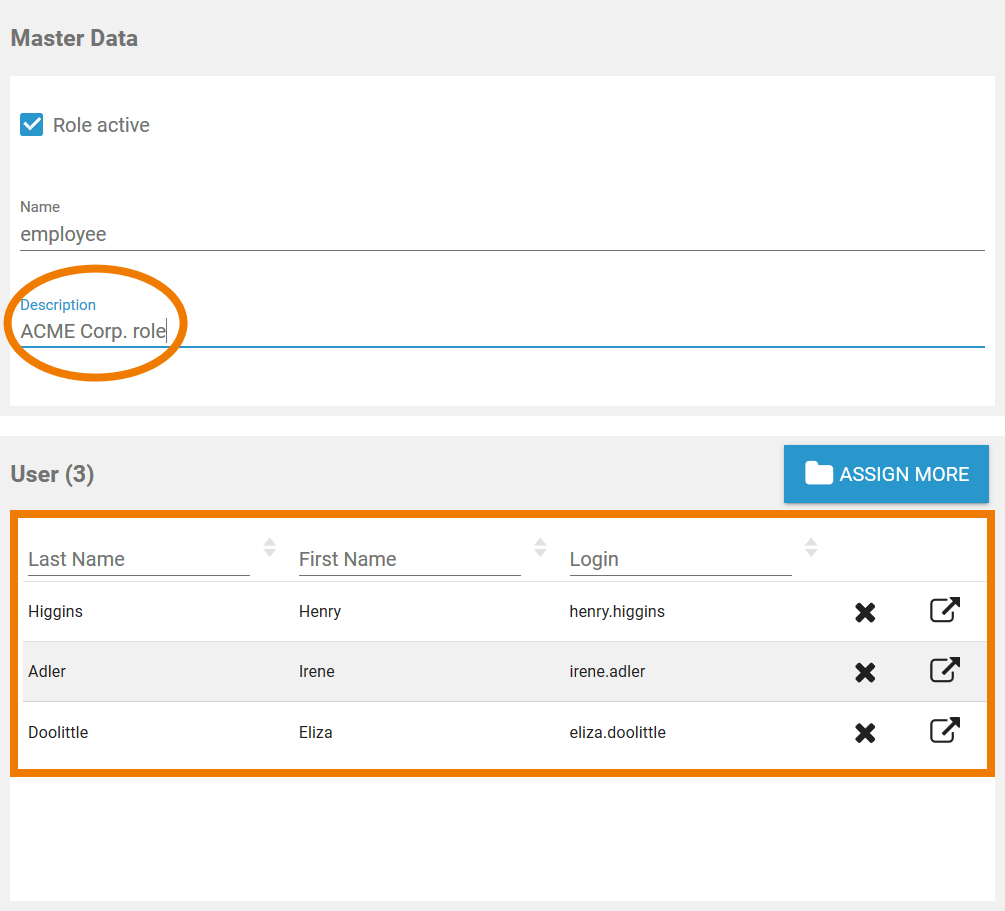Screen dimensions: 1005x911
Task: Sort users by First Name arrows
Action: tap(540, 547)
